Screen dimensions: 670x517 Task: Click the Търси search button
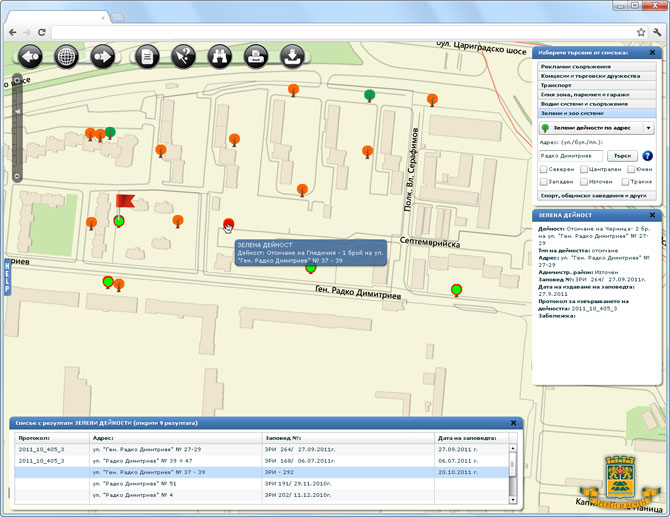pyautogui.click(x=622, y=156)
